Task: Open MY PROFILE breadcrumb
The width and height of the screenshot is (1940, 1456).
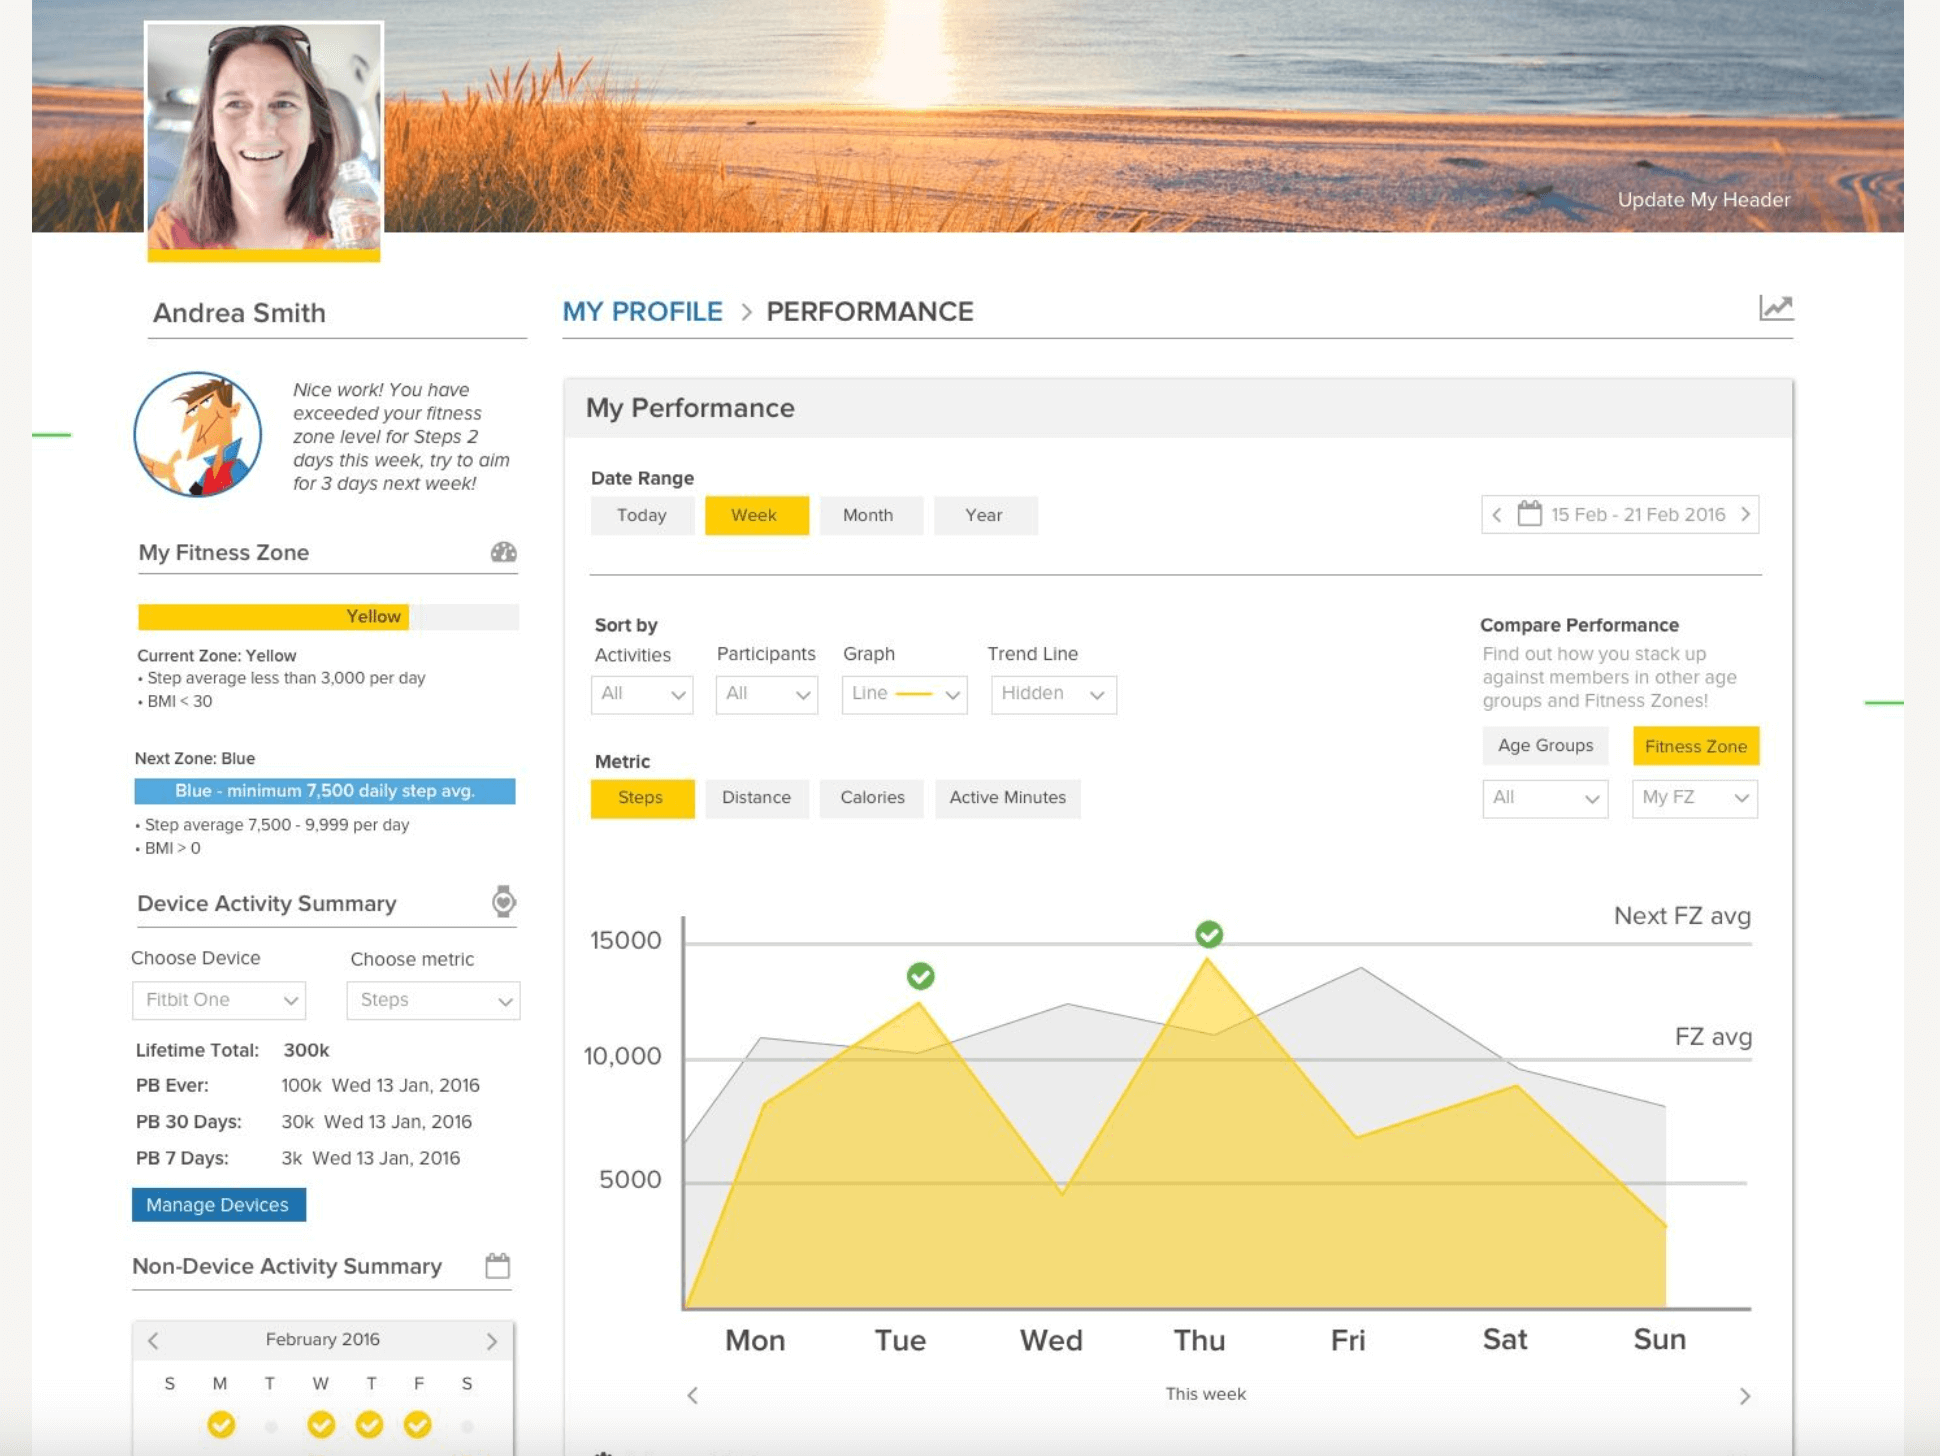Action: pos(642,312)
